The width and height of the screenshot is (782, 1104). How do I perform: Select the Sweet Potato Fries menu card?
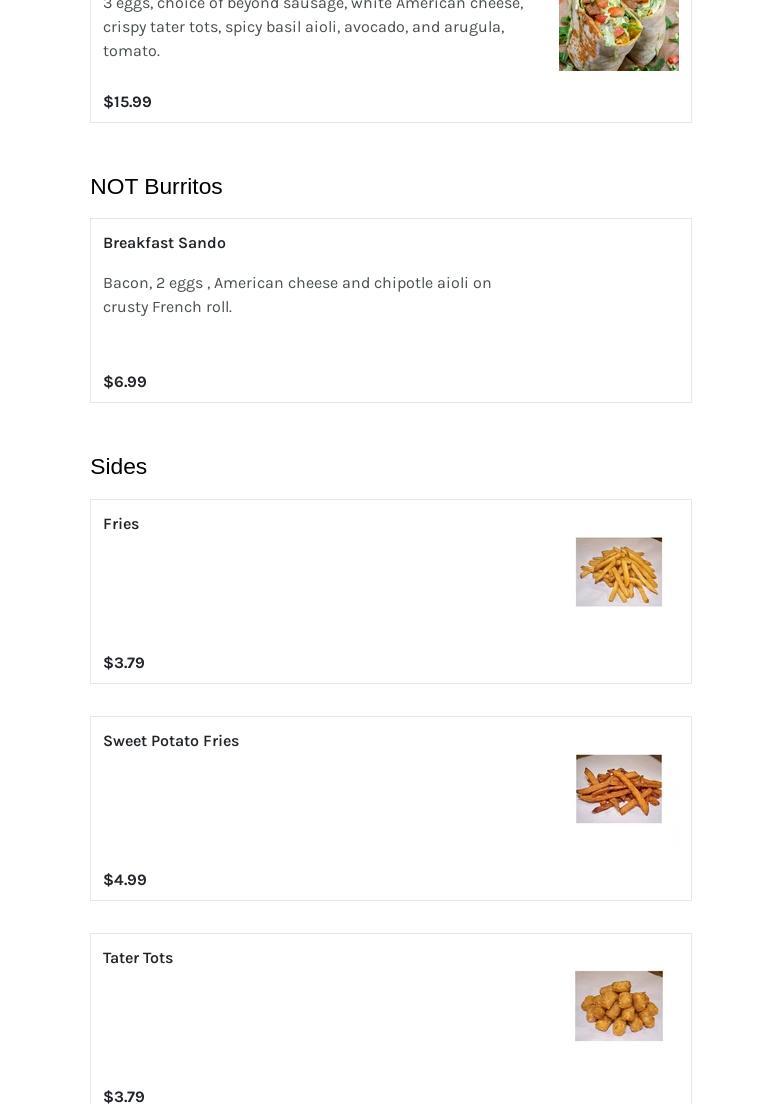[x=391, y=808]
